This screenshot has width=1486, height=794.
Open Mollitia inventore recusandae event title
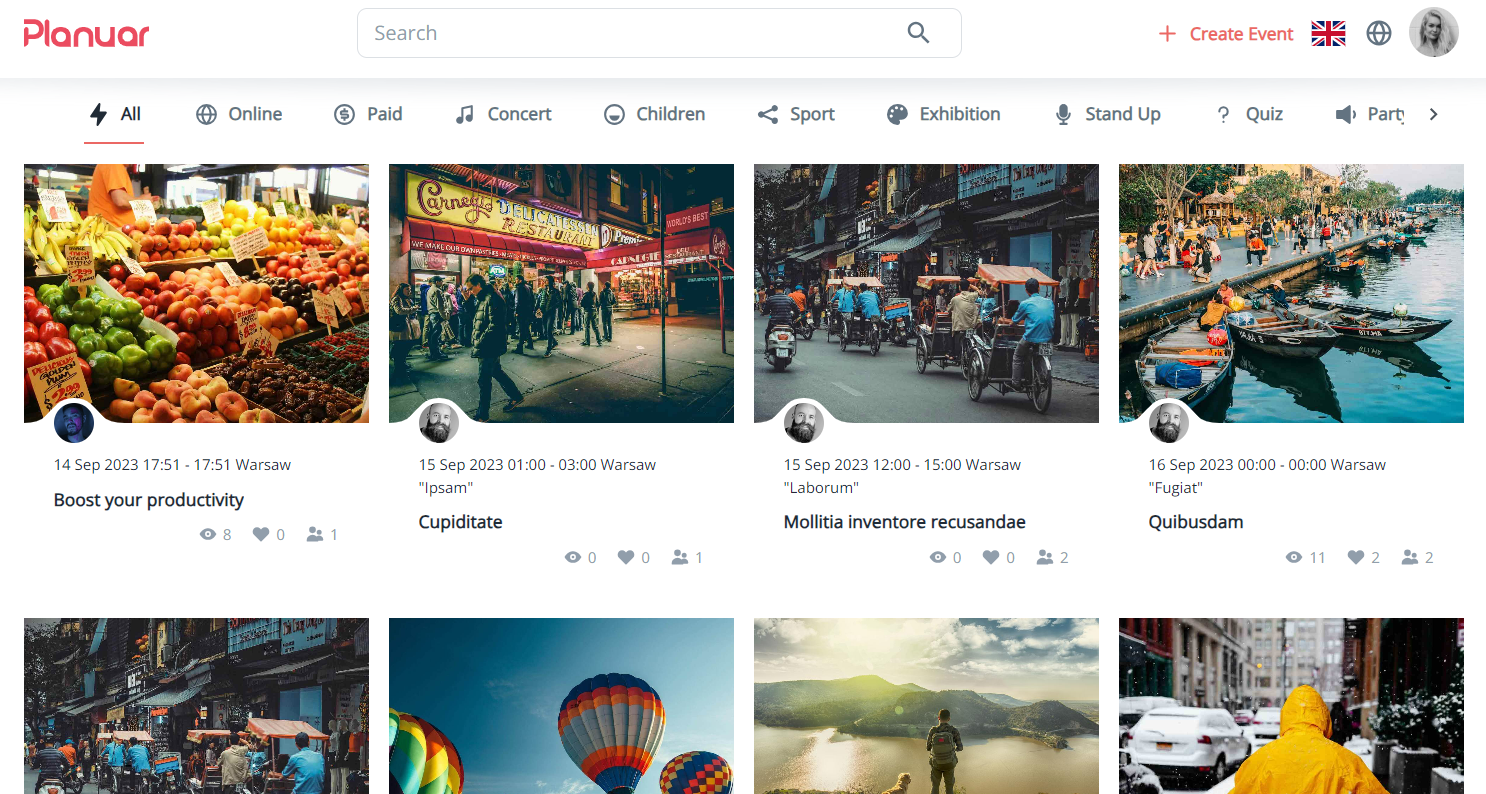tap(905, 522)
